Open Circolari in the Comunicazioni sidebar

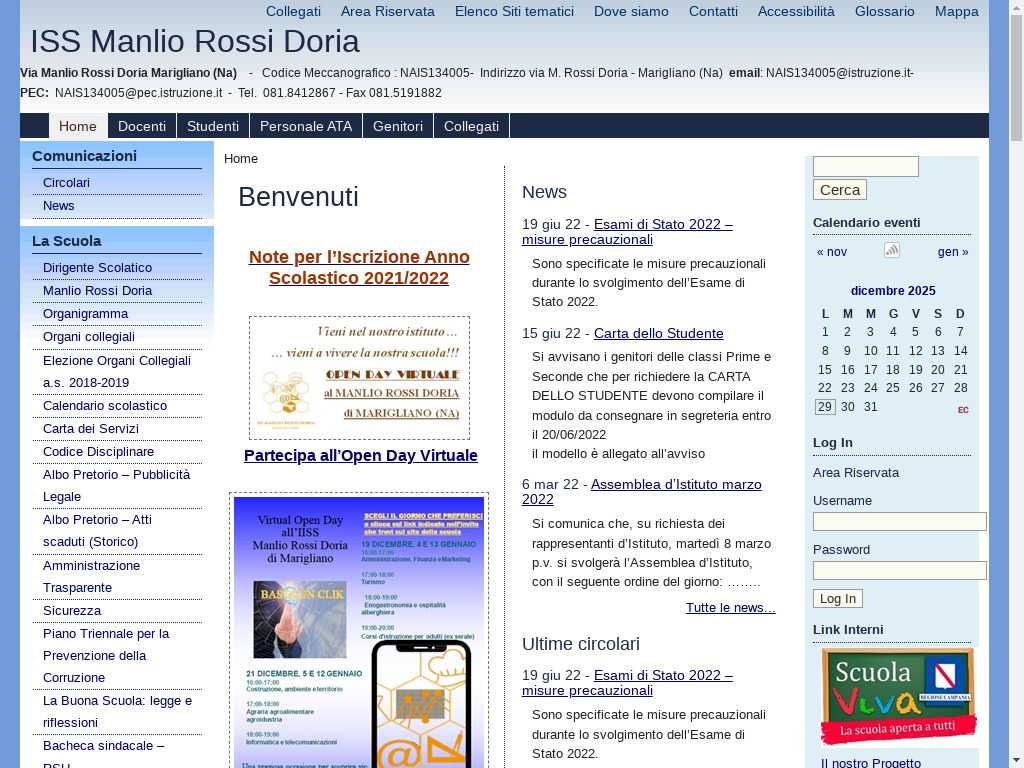66,183
